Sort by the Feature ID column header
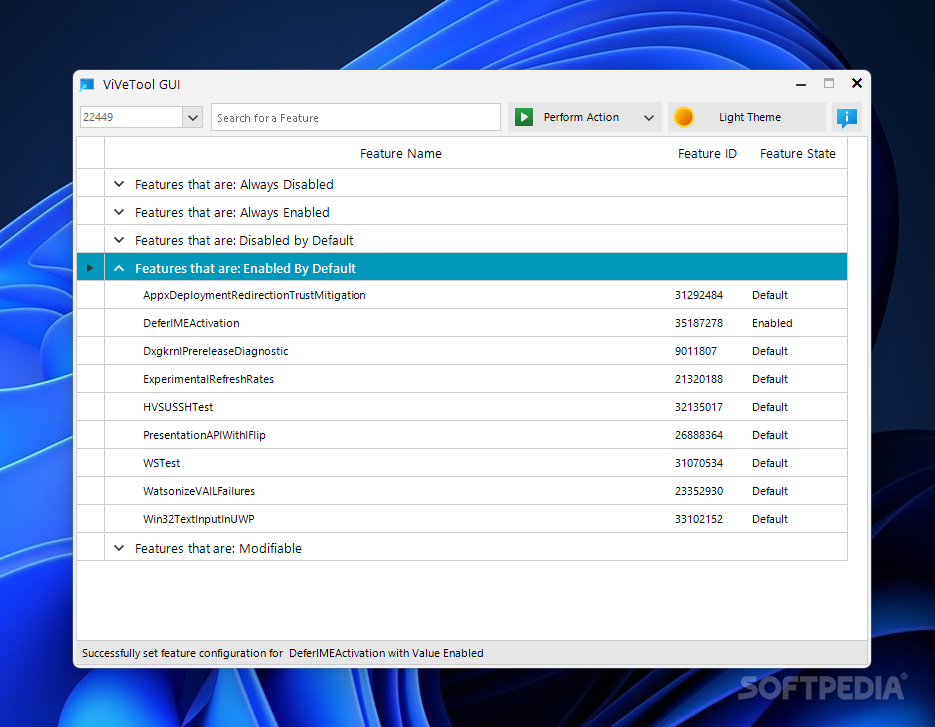935x727 pixels. click(x=707, y=153)
